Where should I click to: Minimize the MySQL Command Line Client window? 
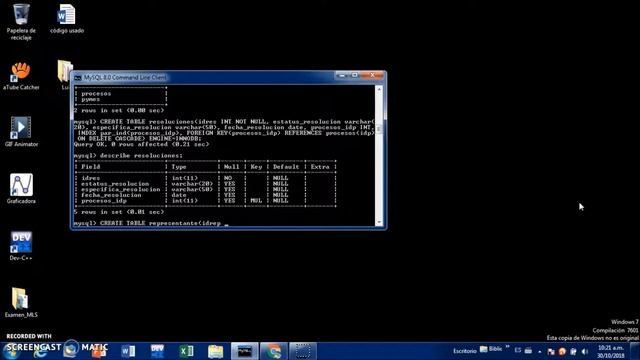(342, 76)
